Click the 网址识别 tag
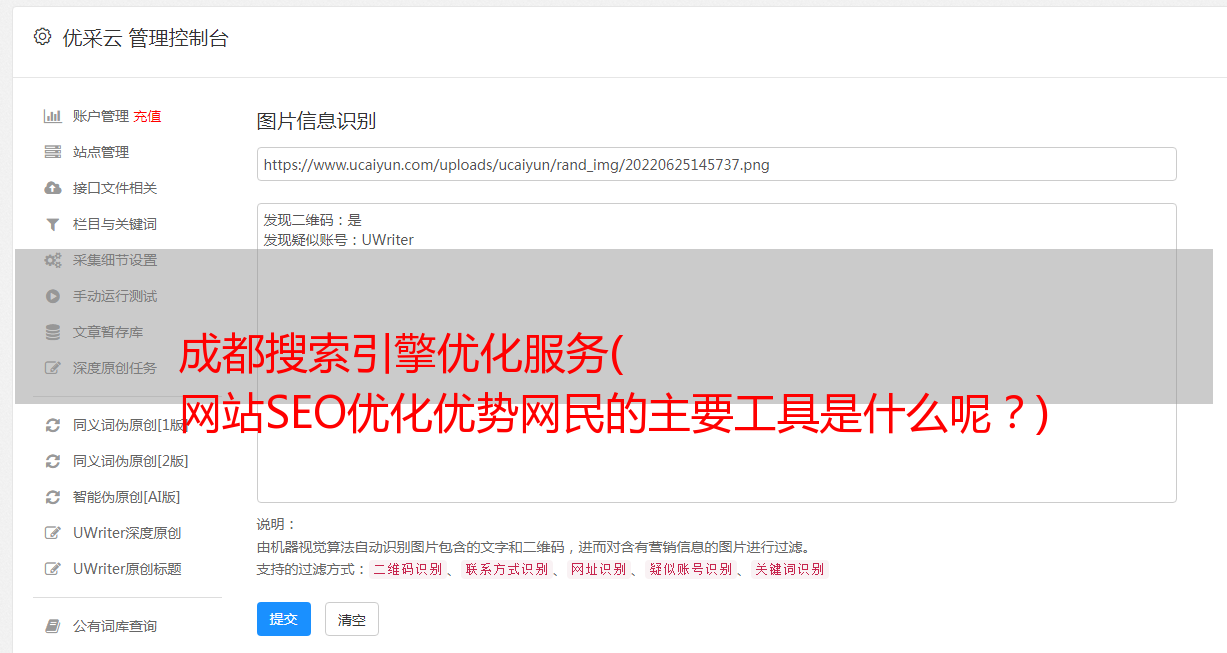Screen dimensions: 1227x653 point(598,569)
